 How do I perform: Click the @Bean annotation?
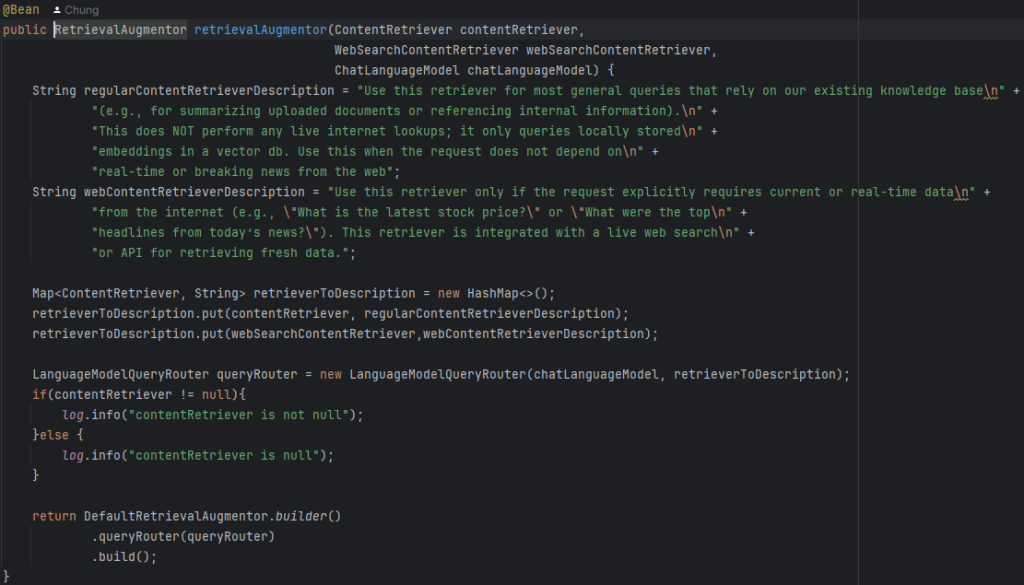coord(21,10)
